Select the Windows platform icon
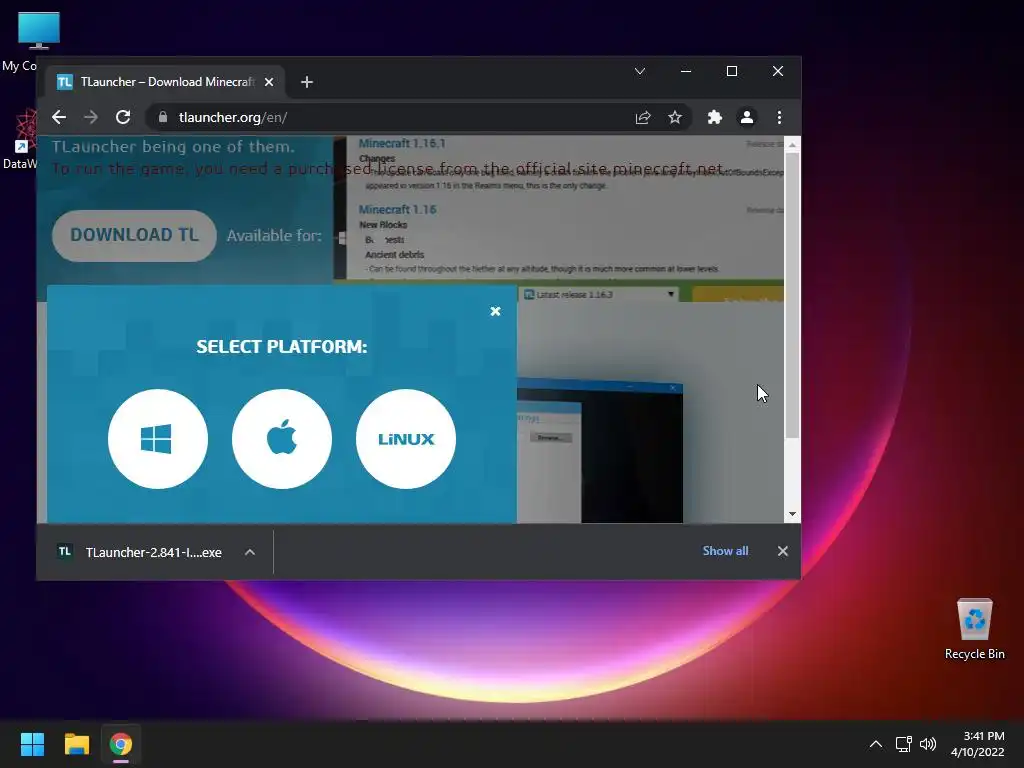Screen dimensions: 1024x768 157,439
